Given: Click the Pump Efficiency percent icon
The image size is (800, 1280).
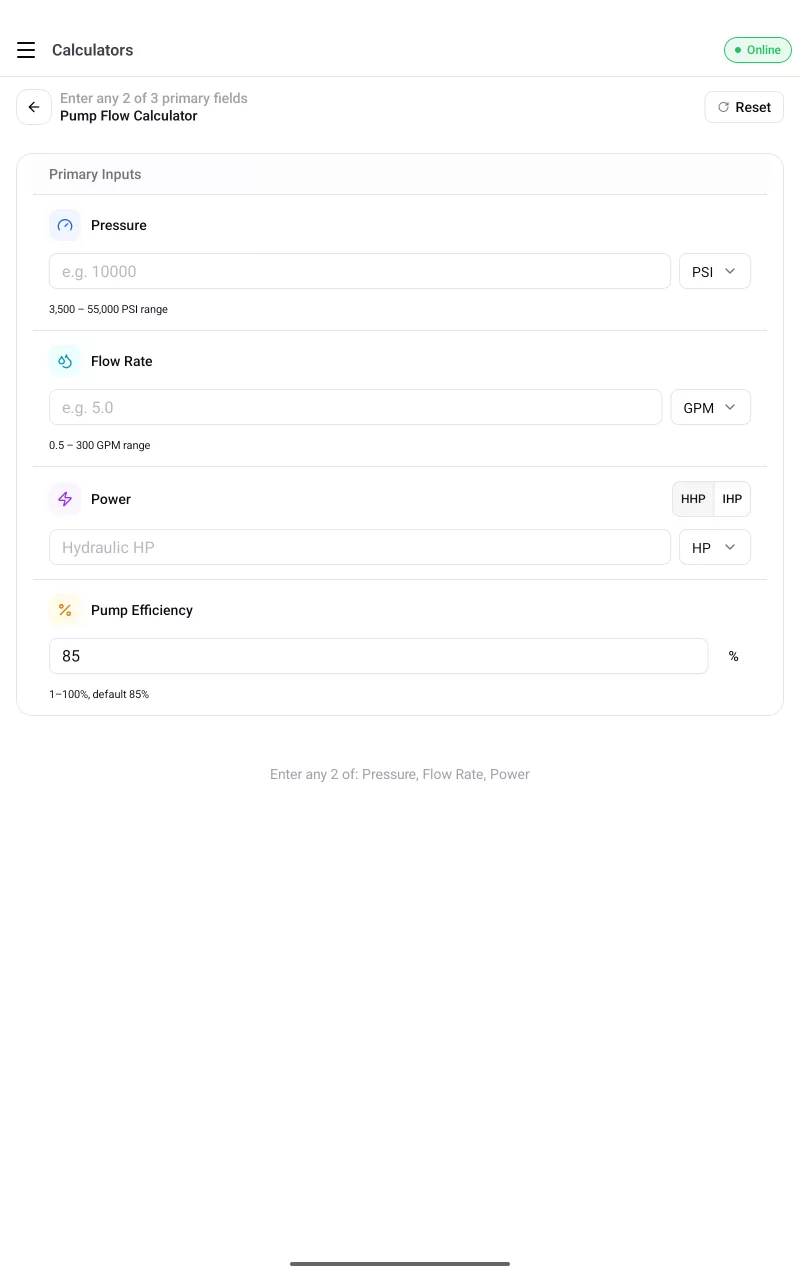Looking at the screenshot, I should pos(65,610).
